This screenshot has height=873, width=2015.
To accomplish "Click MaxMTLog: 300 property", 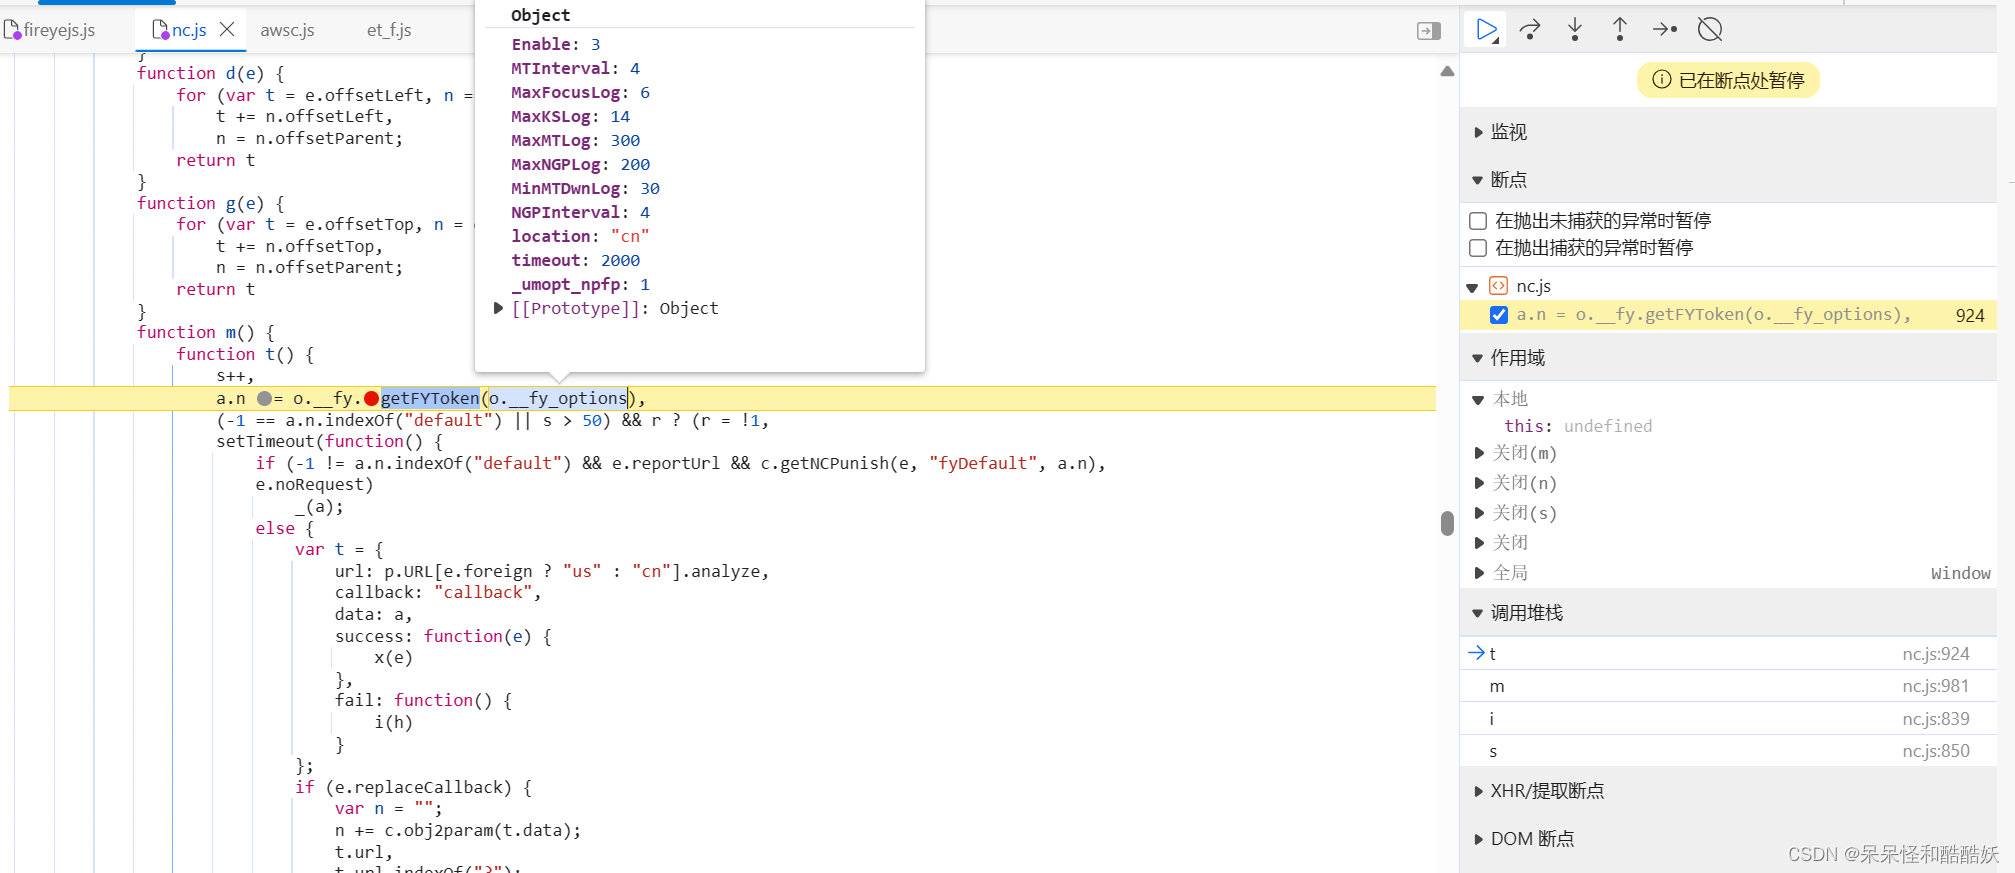I will (x=575, y=140).
